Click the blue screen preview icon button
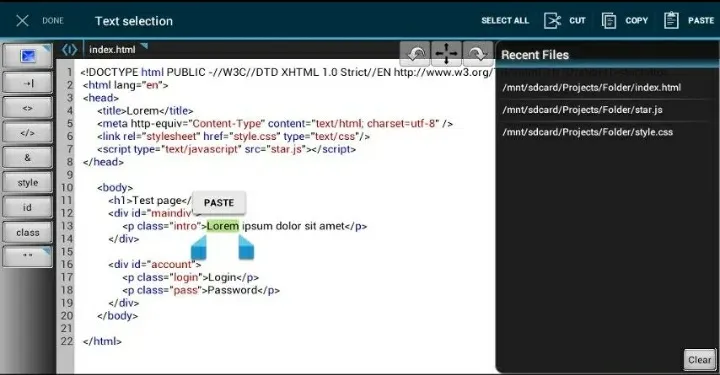Viewport: 720px width, 375px height. (x=28, y=56)
